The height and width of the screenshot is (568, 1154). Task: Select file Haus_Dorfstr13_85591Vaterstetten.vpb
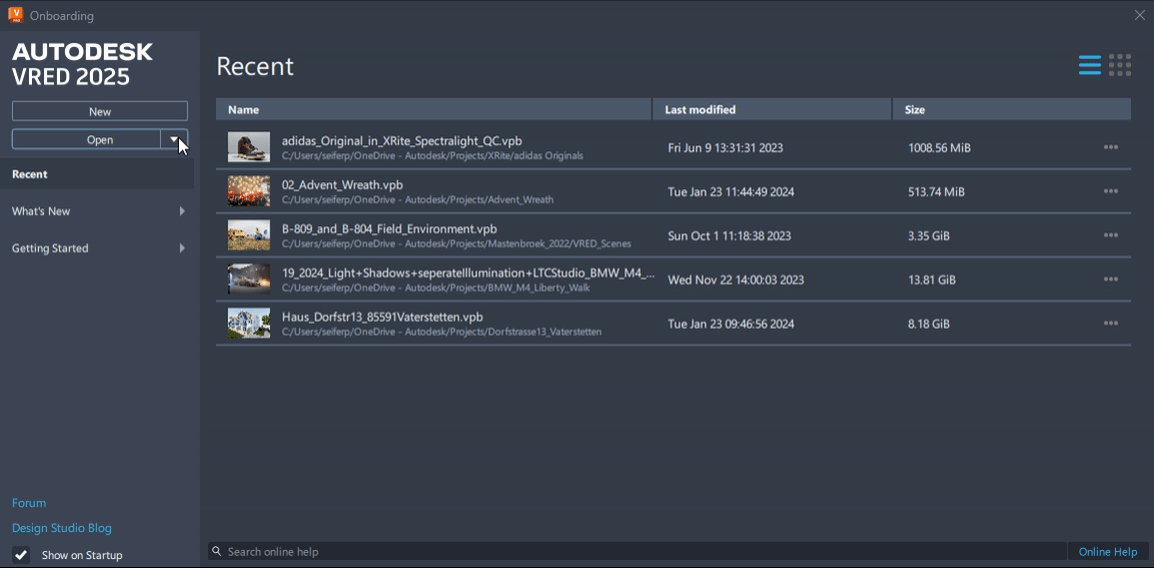tap(383, 317)
